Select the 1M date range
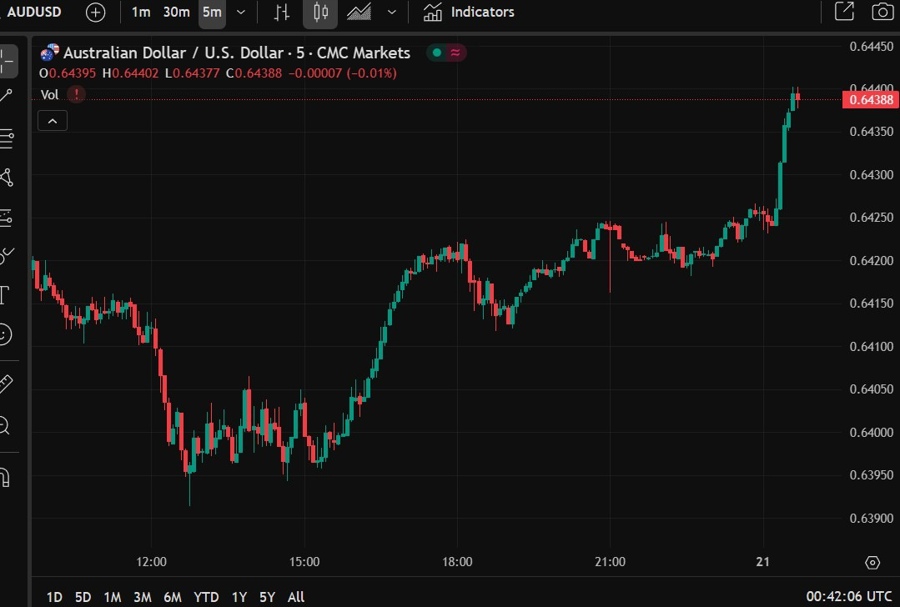Screen dimensions: 900x607 pyautogui.click(x=112, y=597)
